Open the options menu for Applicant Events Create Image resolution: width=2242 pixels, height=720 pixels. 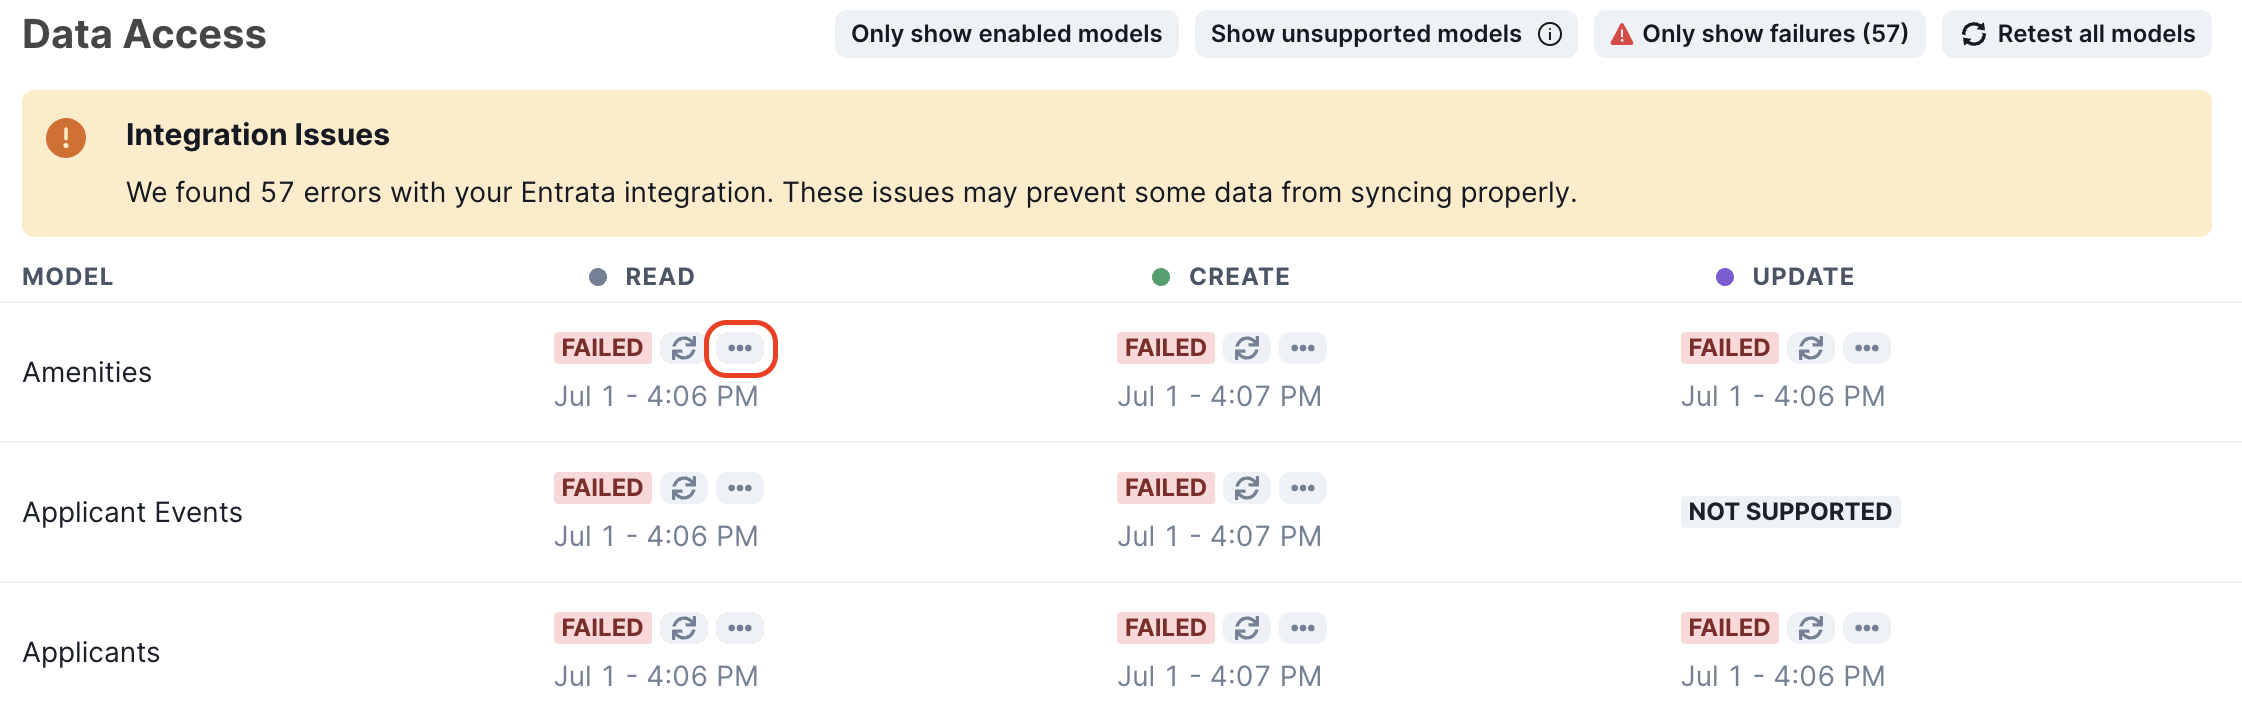[x=1303, y=488]
